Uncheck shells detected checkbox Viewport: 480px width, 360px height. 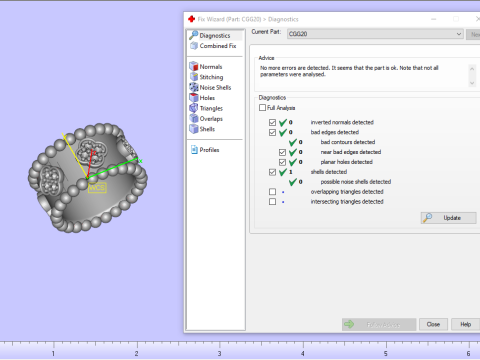272,172
